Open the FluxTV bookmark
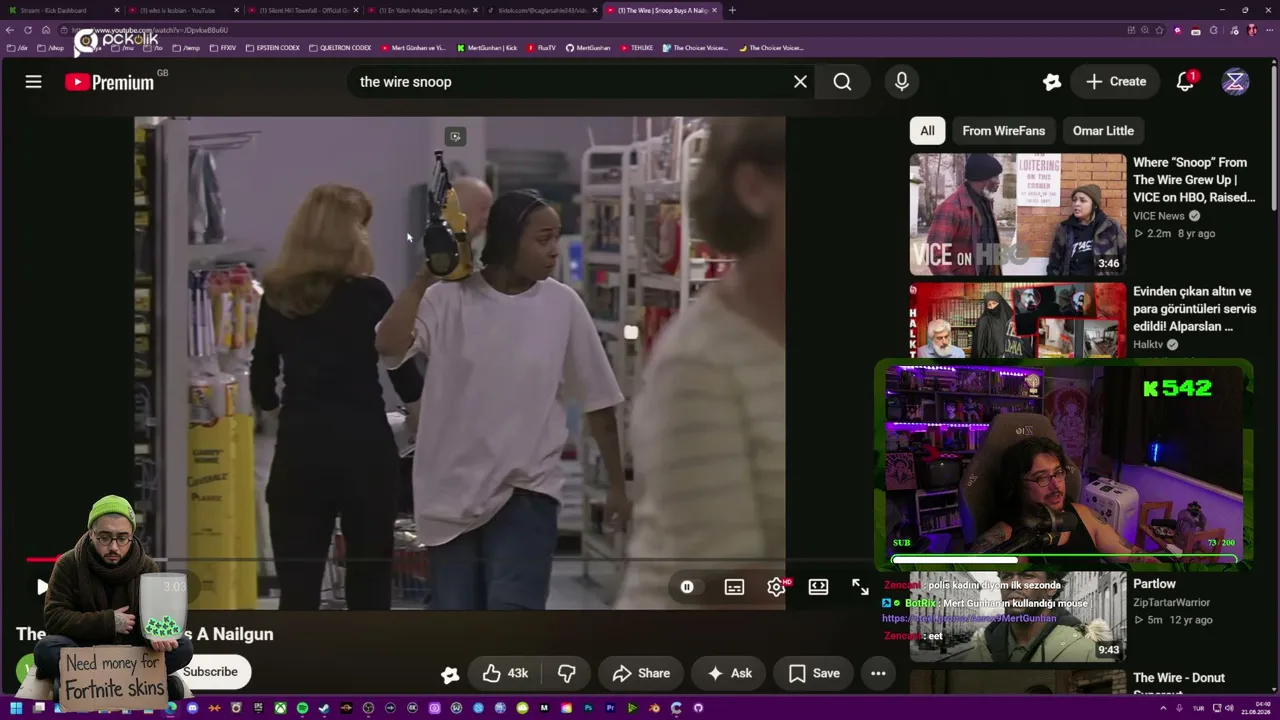 tap(541, 48)
